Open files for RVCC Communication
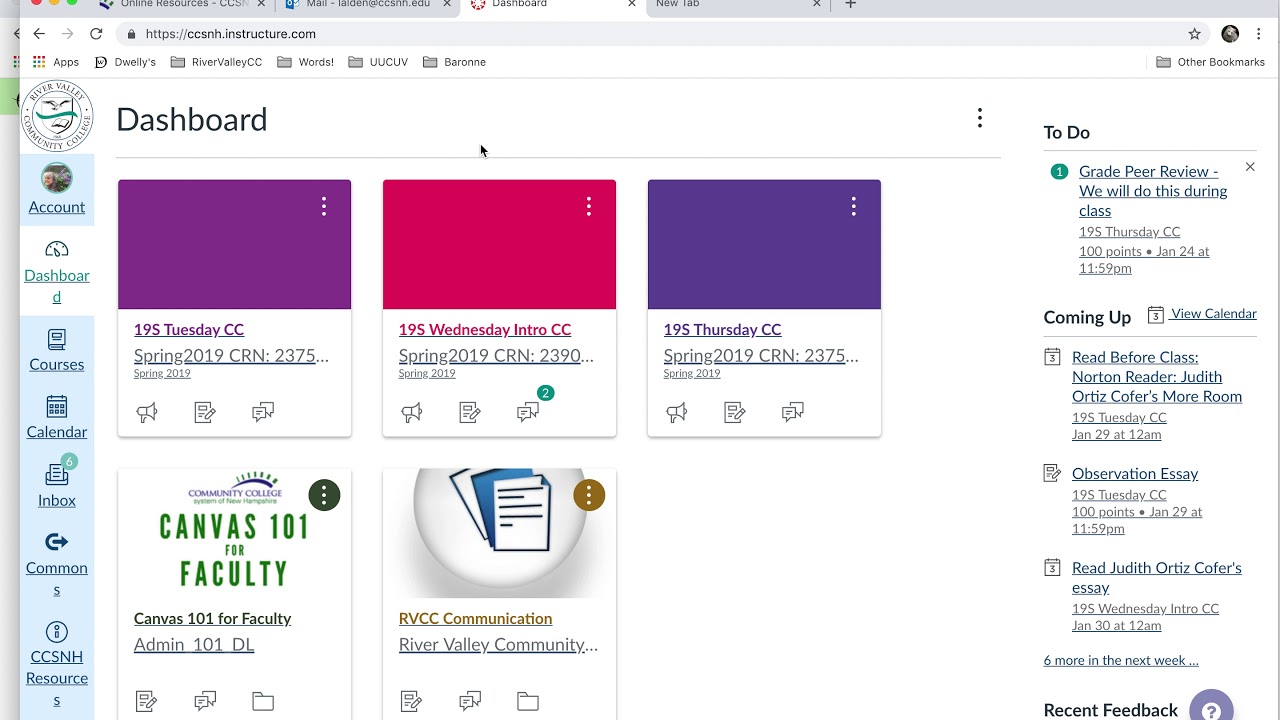The height and width of the screenshot is (720, 1280). point(528,701)
